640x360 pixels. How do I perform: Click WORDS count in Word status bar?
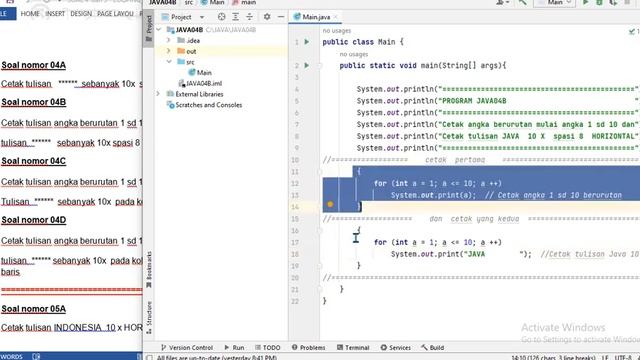pos(11,356)
